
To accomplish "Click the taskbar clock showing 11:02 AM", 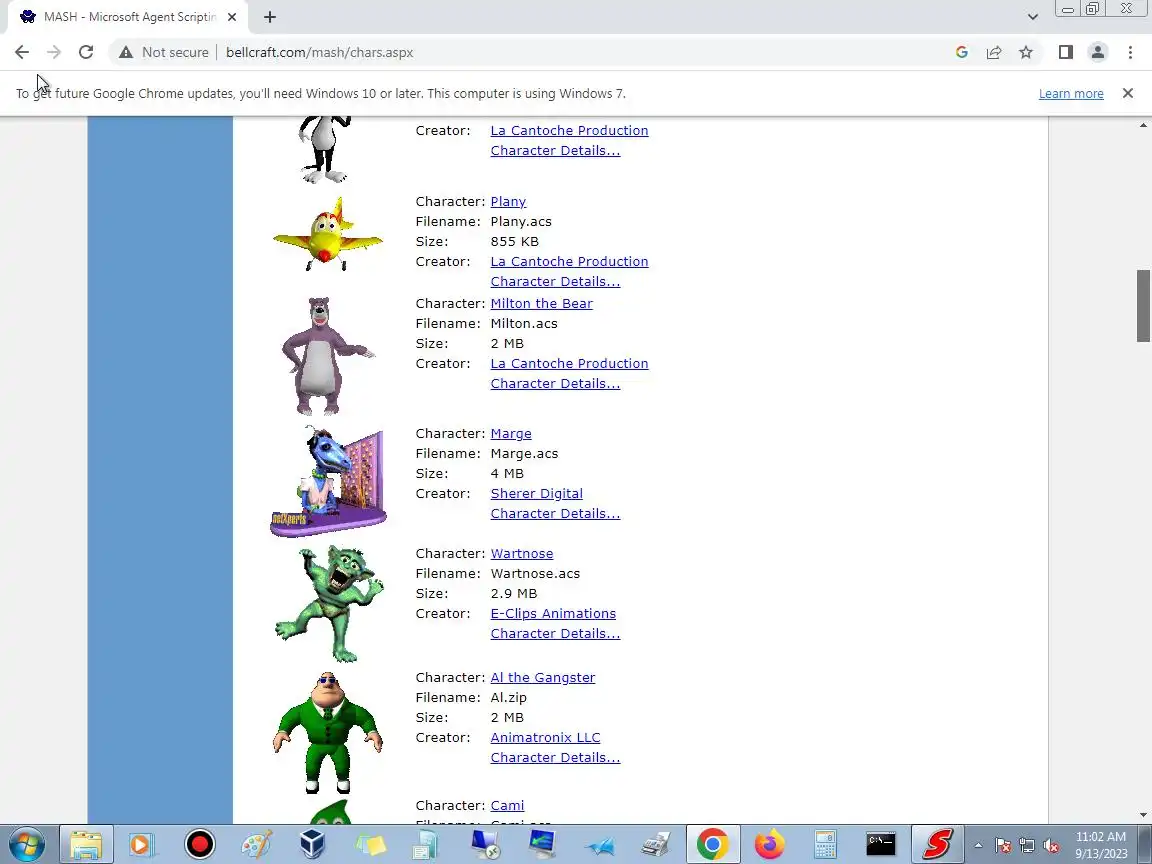I will click(x=1101, y=845).
